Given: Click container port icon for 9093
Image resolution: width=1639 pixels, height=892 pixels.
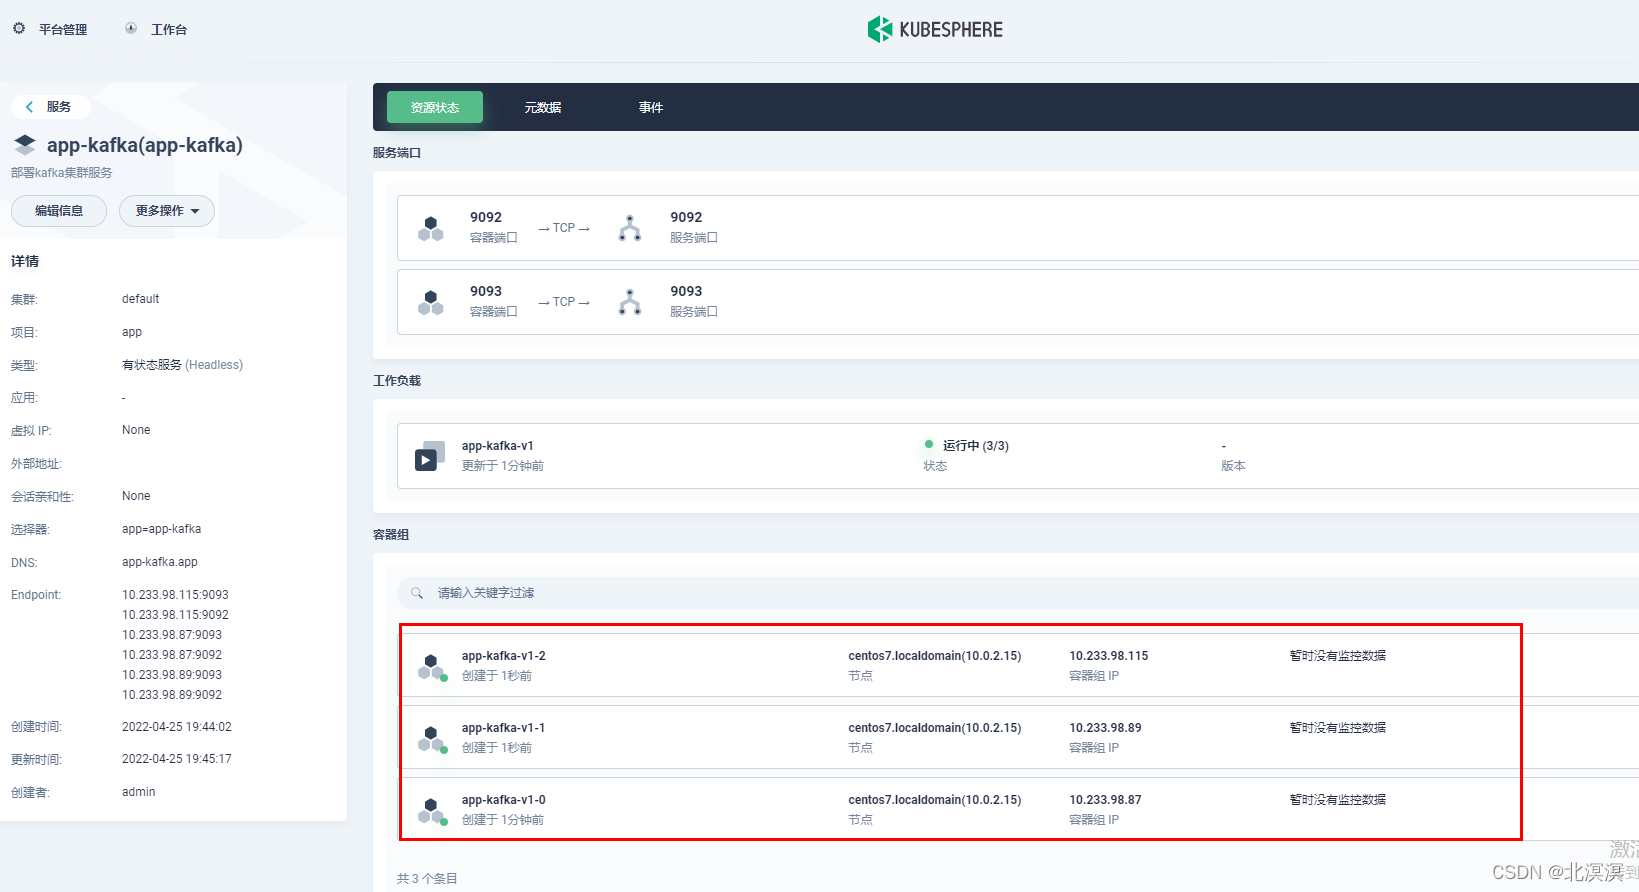Looking at the screenshot, I should click(x=431, y=302).
